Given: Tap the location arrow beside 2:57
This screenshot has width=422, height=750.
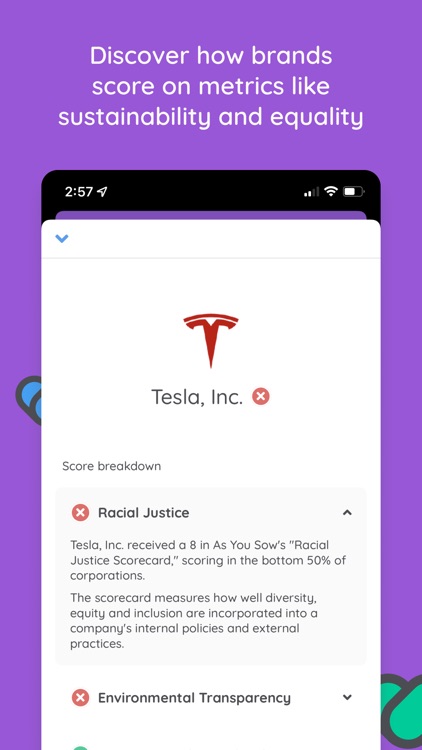Looking at the screenshot, I should point(102,192).
